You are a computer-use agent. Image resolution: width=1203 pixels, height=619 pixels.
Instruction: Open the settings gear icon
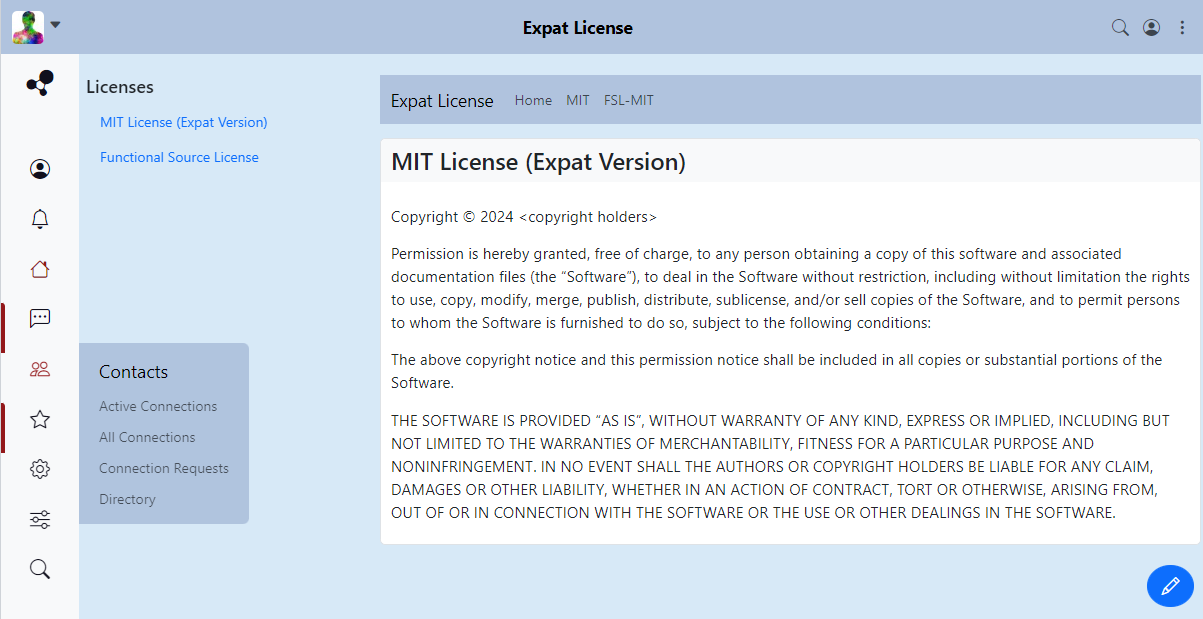pos(40,469)
